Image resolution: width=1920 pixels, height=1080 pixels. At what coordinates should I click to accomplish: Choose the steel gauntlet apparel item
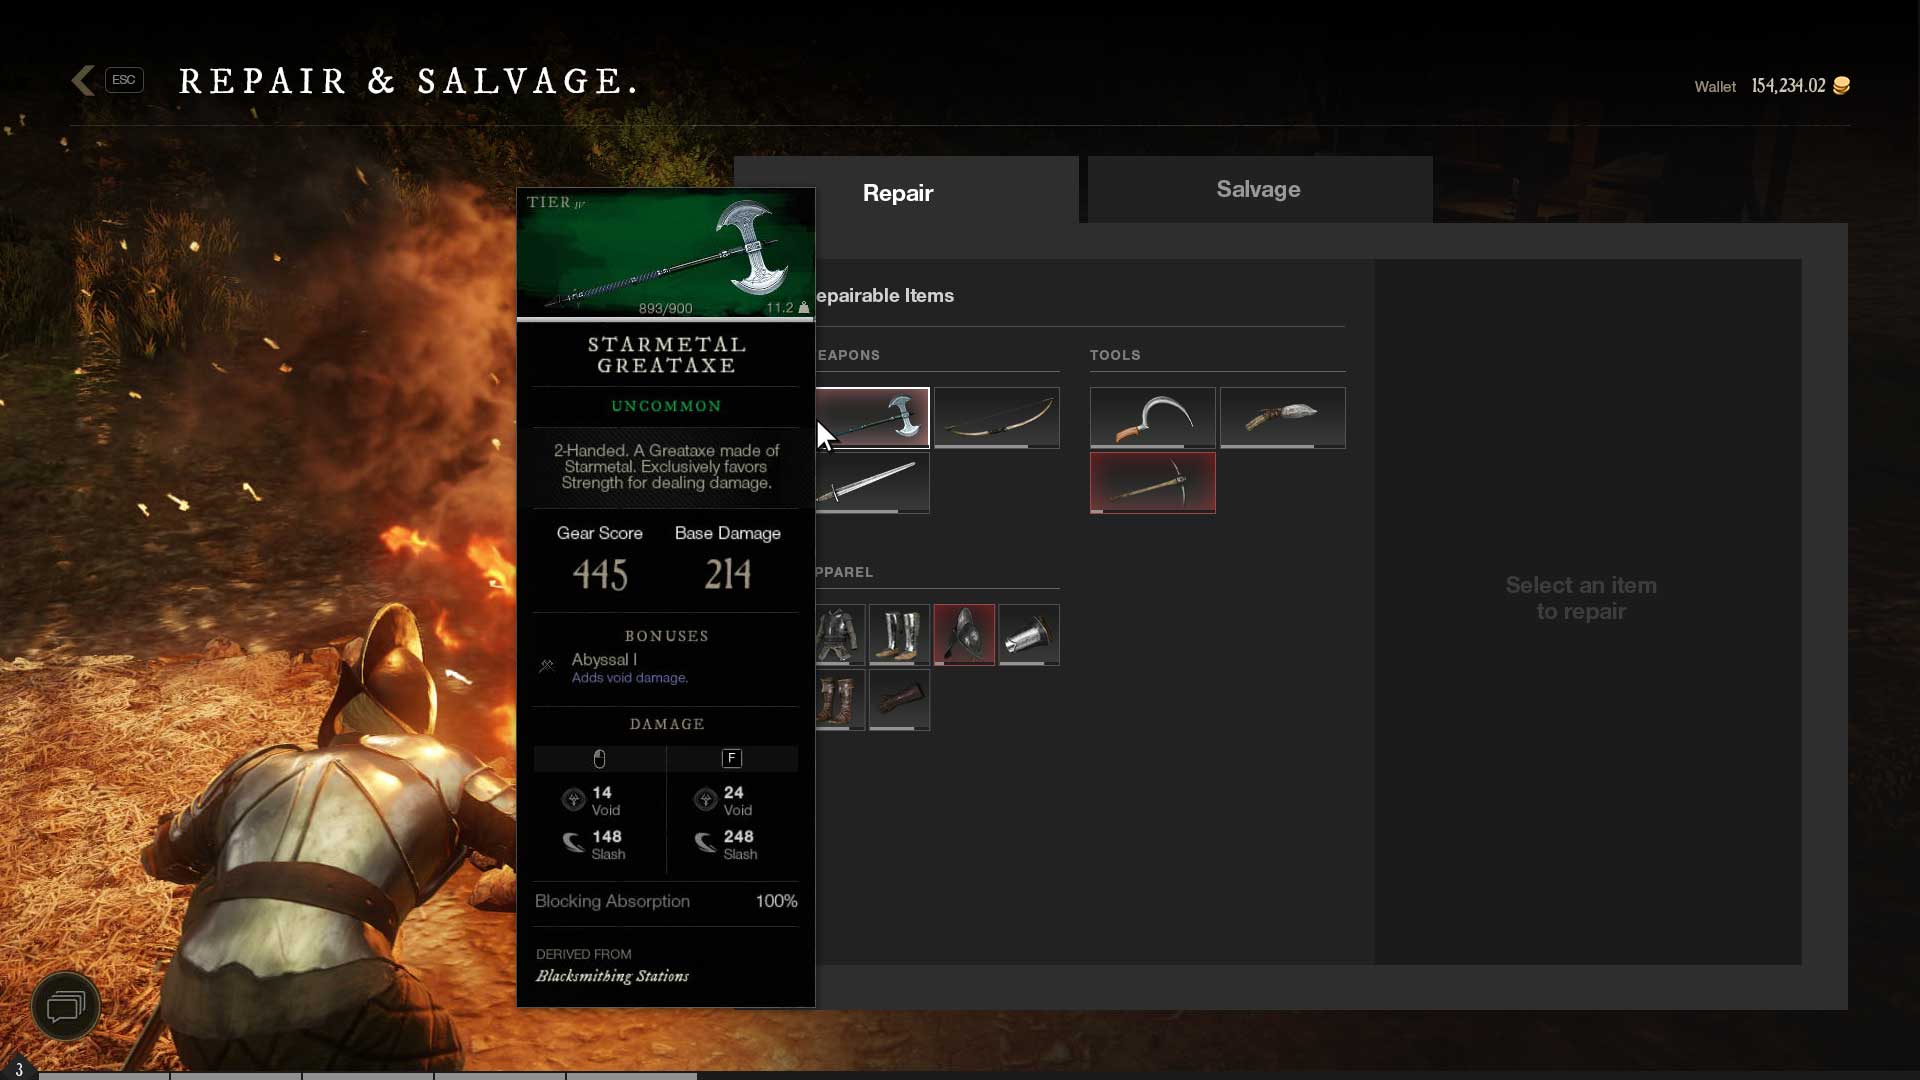coord(1028,634)
